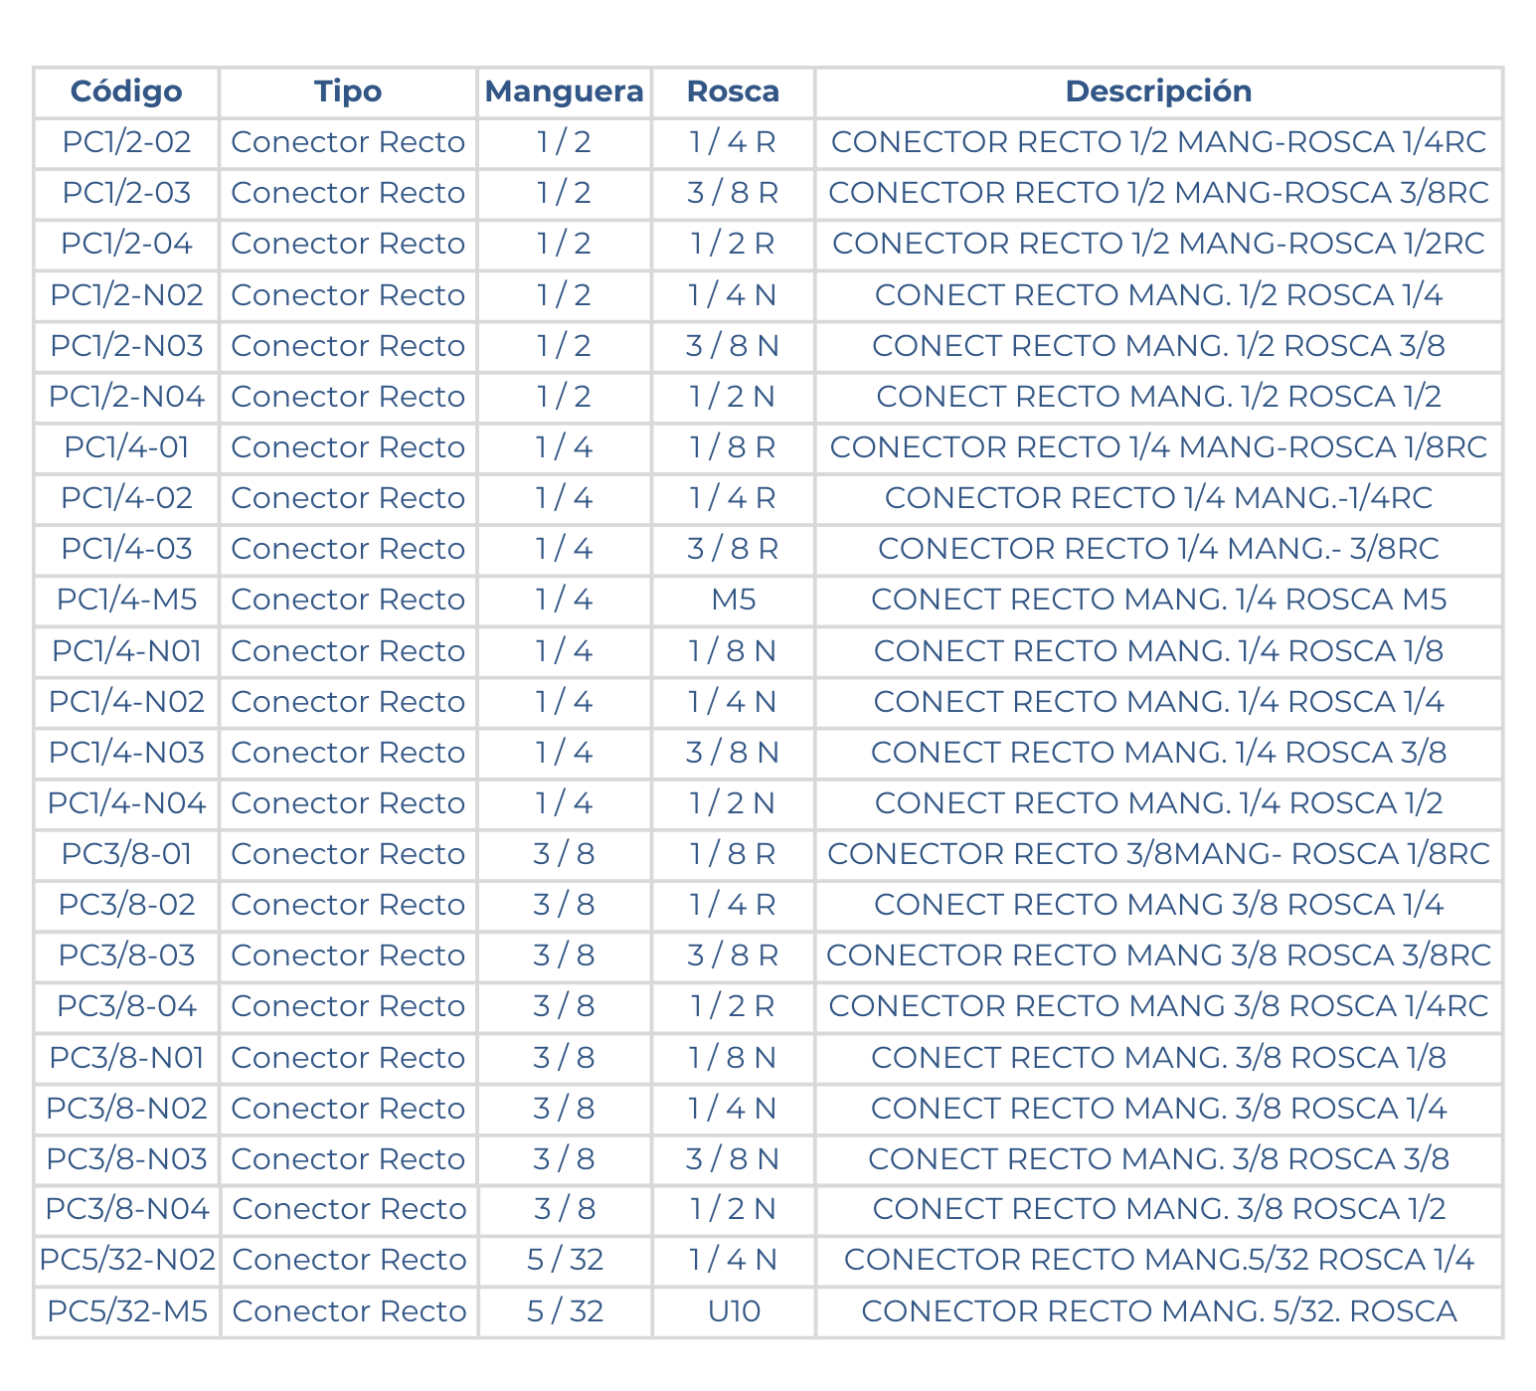Screen dimensions: 1536x1391
Task: Click description CONECTOR RECTO 1/4 MANG-ROSCA 1/8RC
Action: click(1158, 447)
